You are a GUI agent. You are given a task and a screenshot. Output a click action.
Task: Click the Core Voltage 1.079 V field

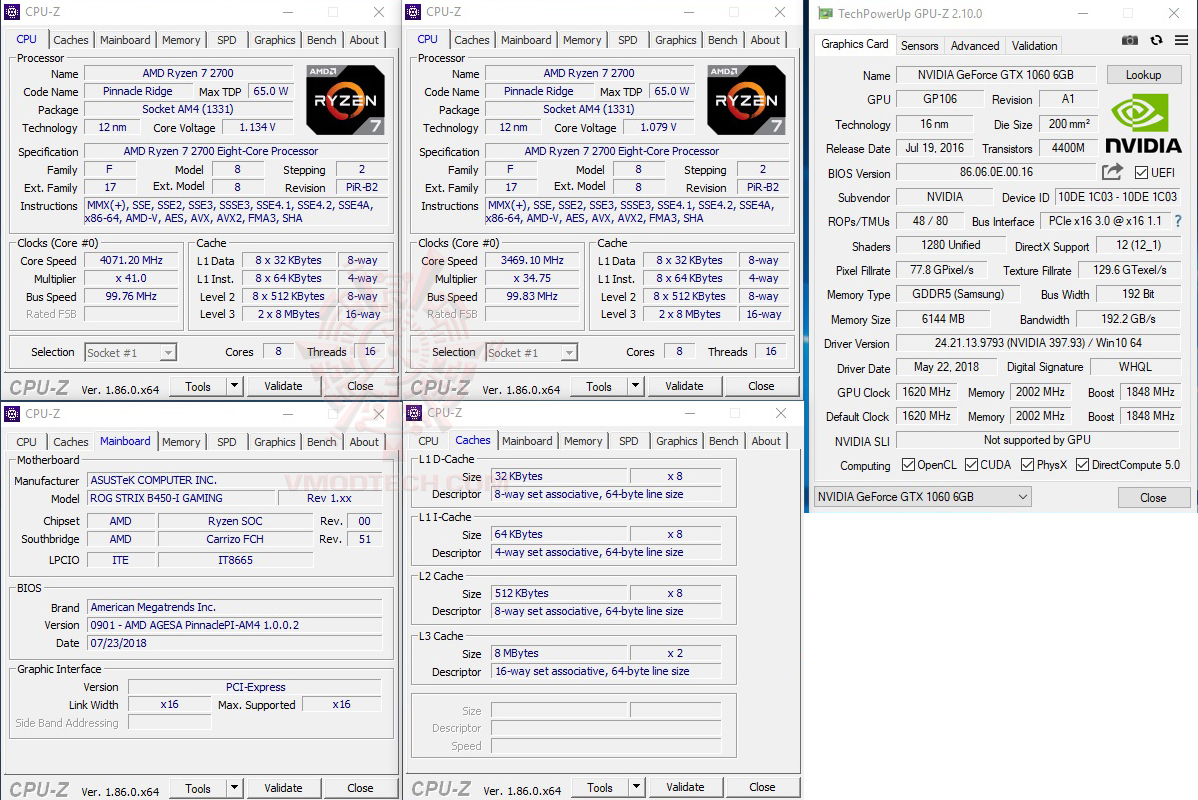(659, 128)
